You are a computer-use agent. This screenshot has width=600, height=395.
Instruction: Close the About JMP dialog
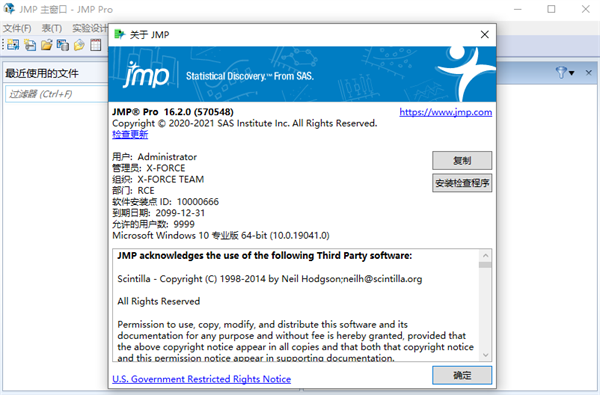[x=484, y=34]
